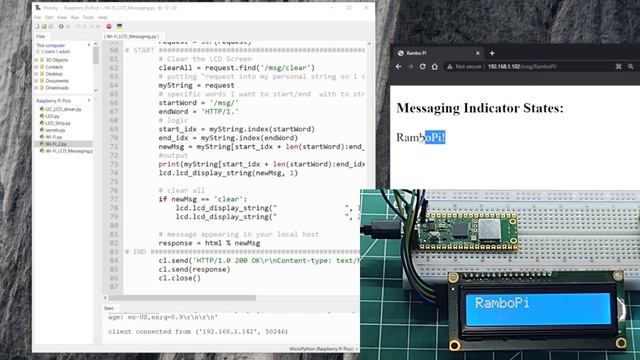Select the Wi-Fi_LCD_Messaging.py editor tab
The image size is (640, 360).
click(133, 36)
